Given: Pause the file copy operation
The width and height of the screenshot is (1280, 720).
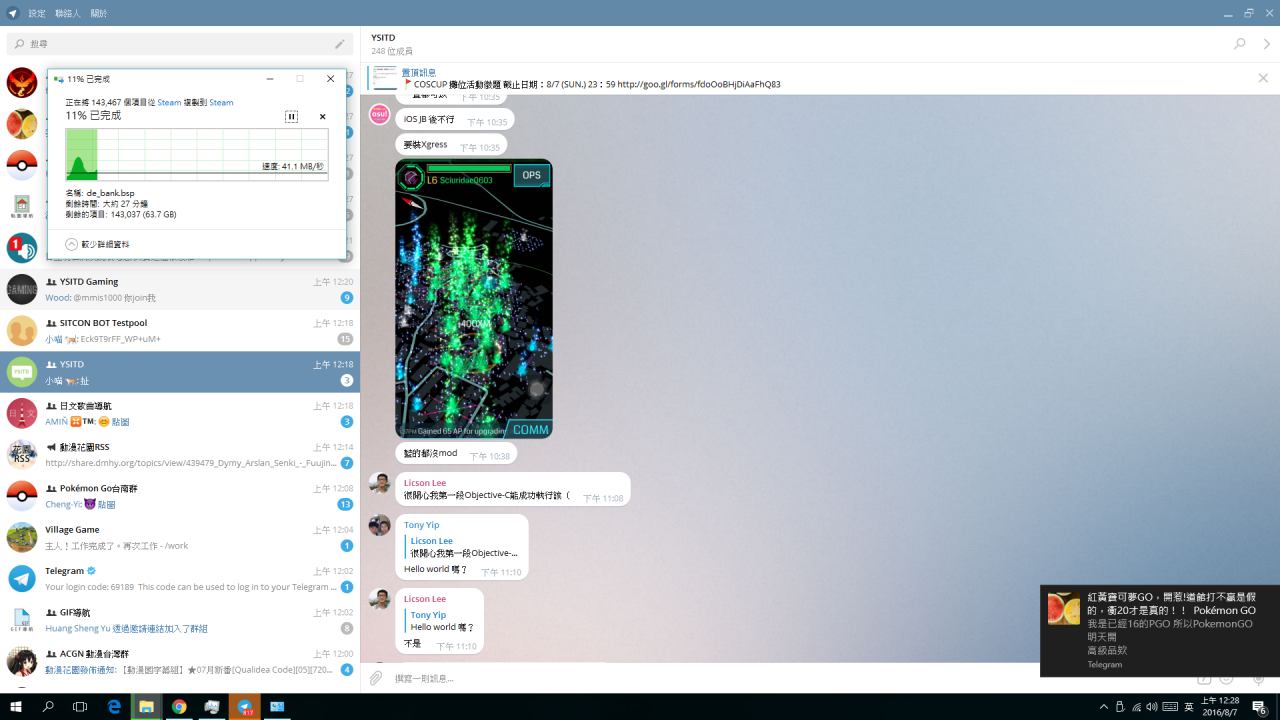Looking at the screenshot, I should point(291,116).
